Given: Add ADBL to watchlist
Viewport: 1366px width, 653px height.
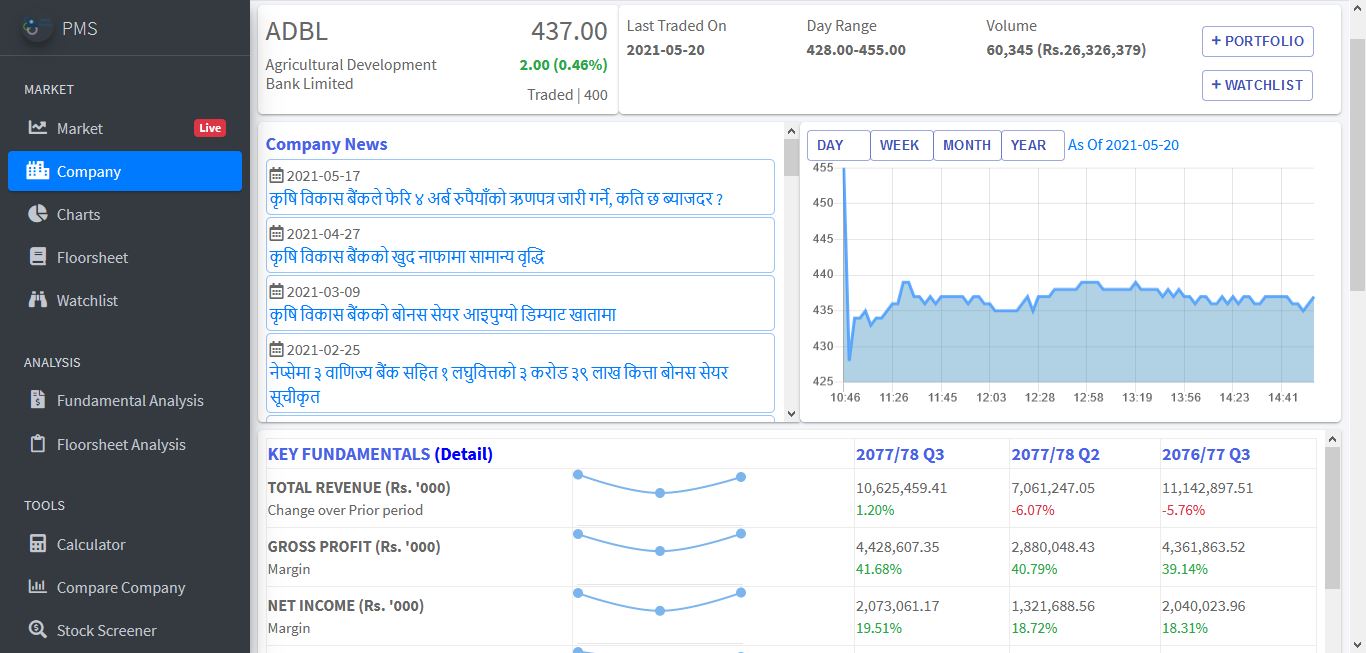Looking at the screenshot, I should (1257, 85).
